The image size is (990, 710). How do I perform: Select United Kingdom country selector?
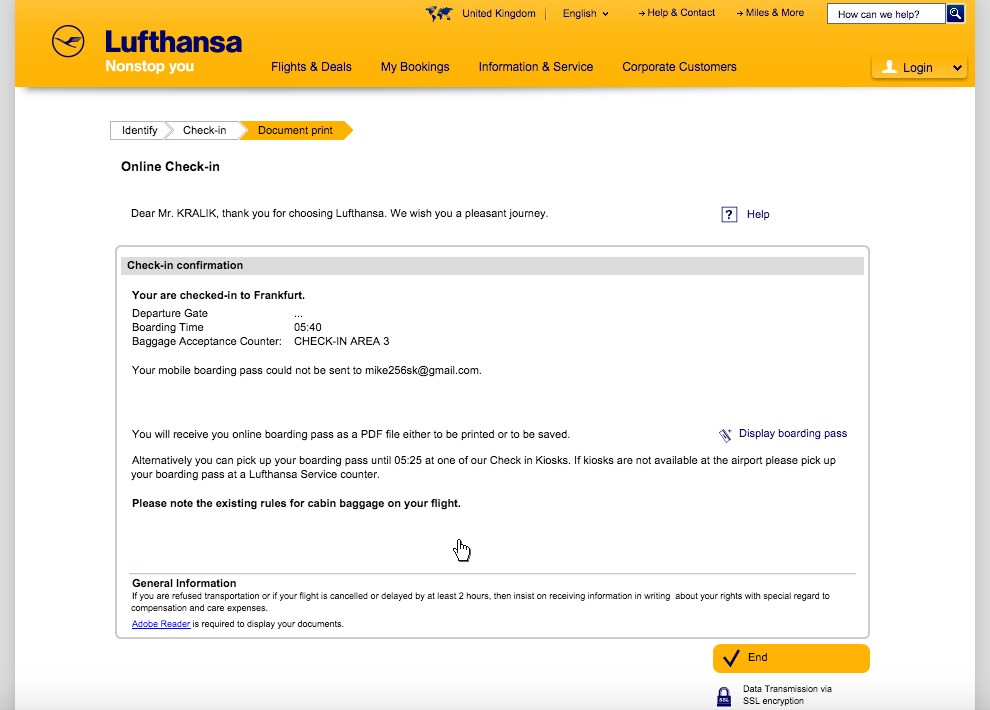pyautogui.click(x=499, y=13)
